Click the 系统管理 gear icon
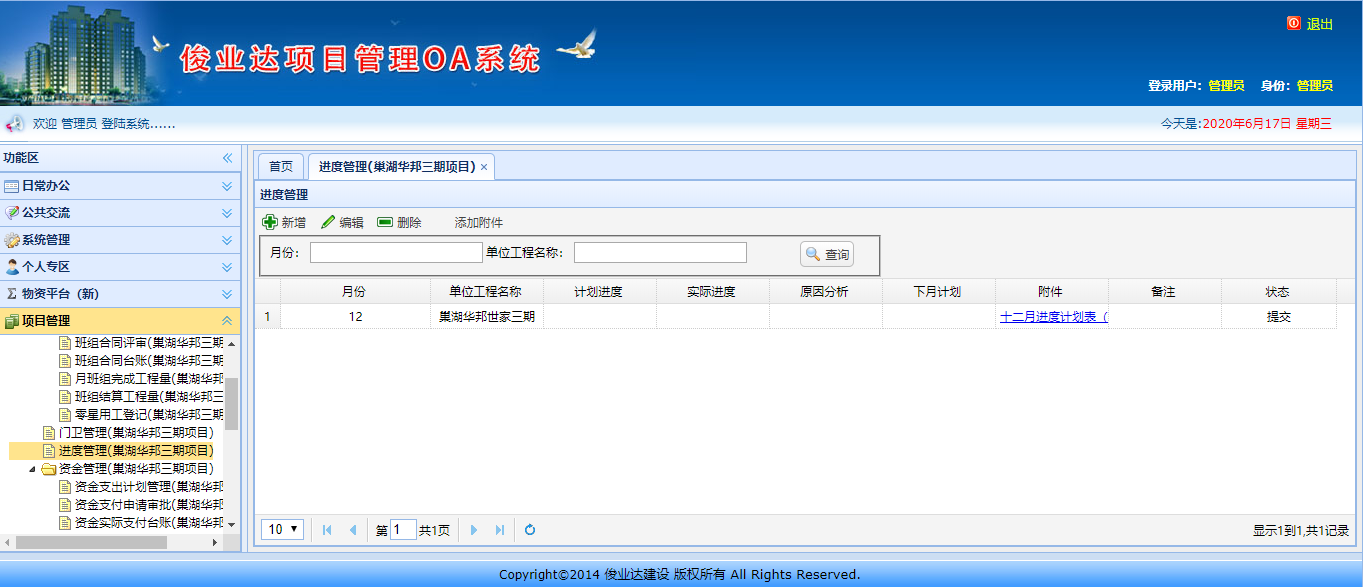The image size is (1363, 587). tap(12, 240)
